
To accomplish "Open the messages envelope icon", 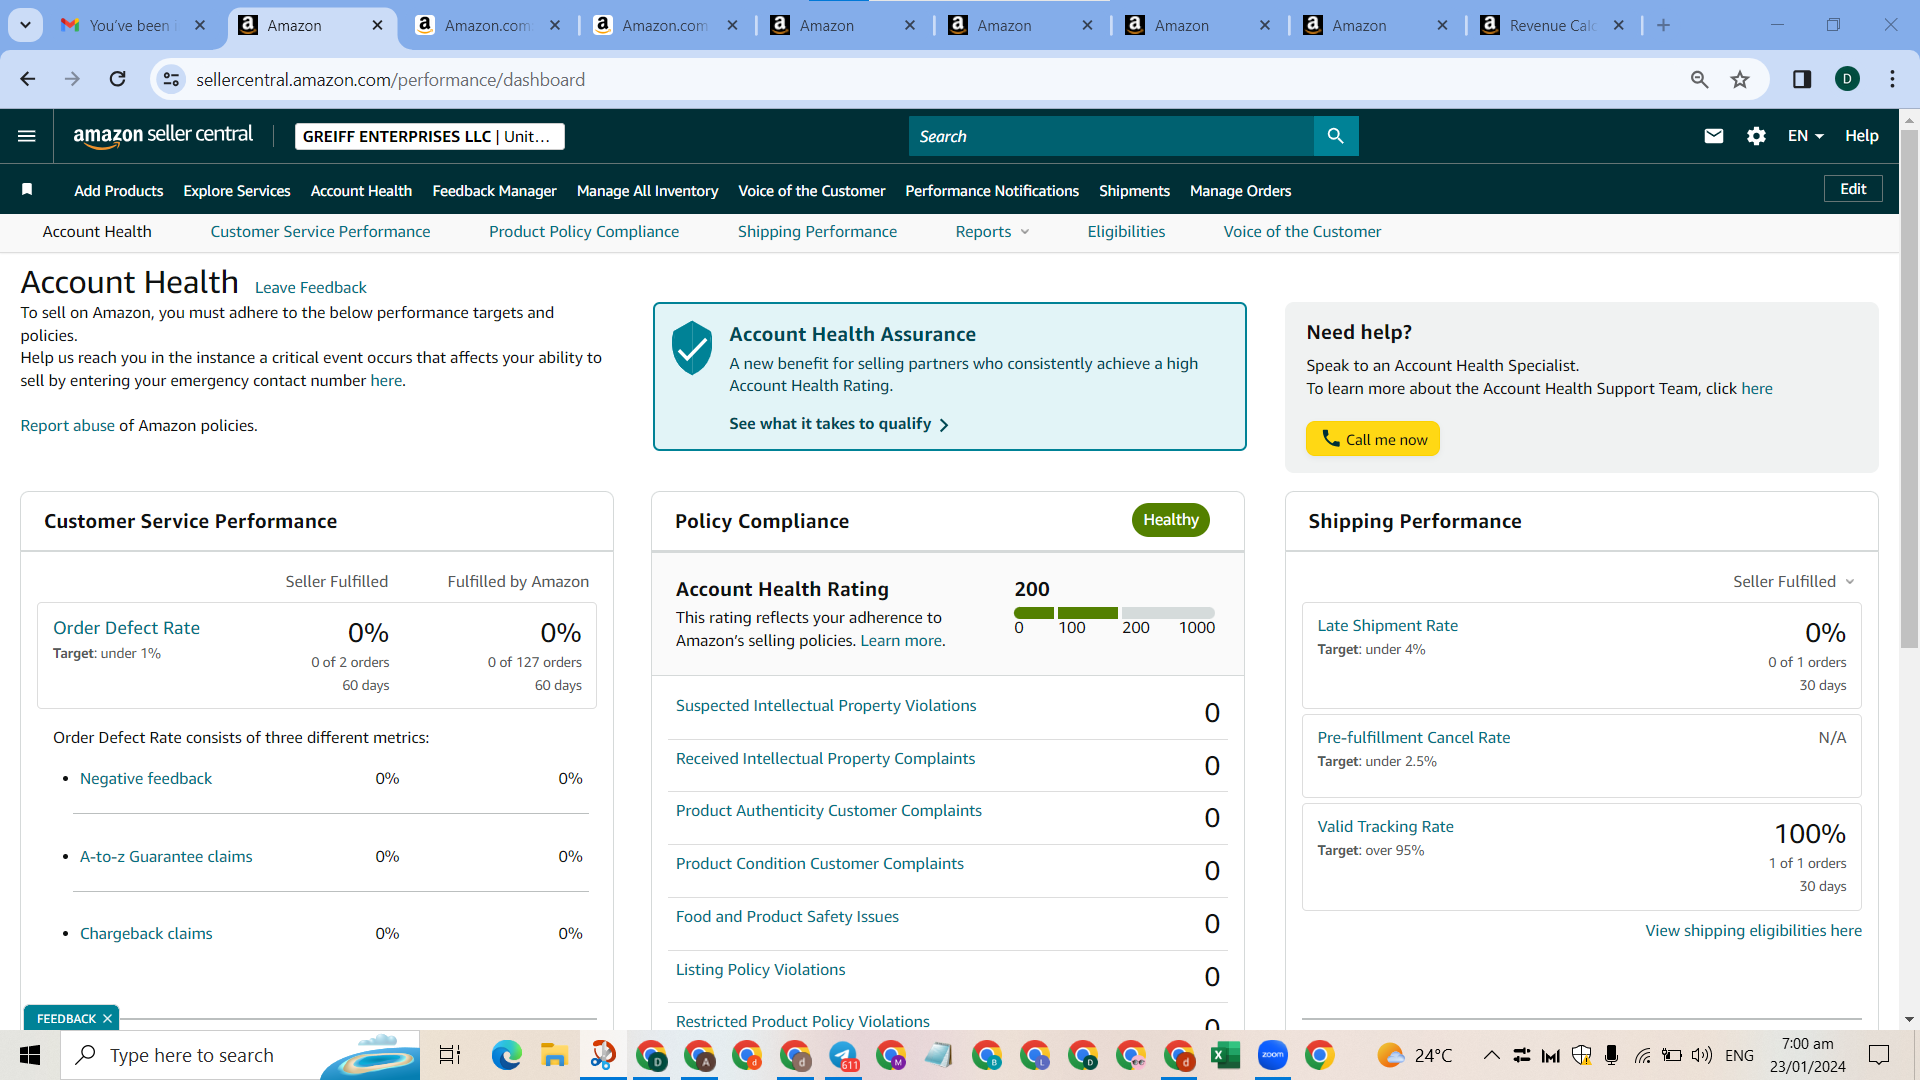I will point(1713,136).
